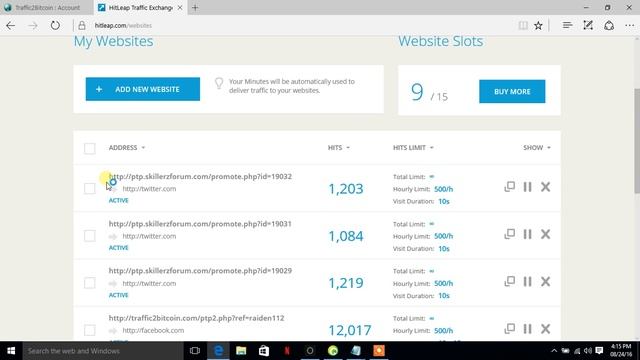Check the id=19031 website row checkbox
640x360 pixels.
(89, 236)
